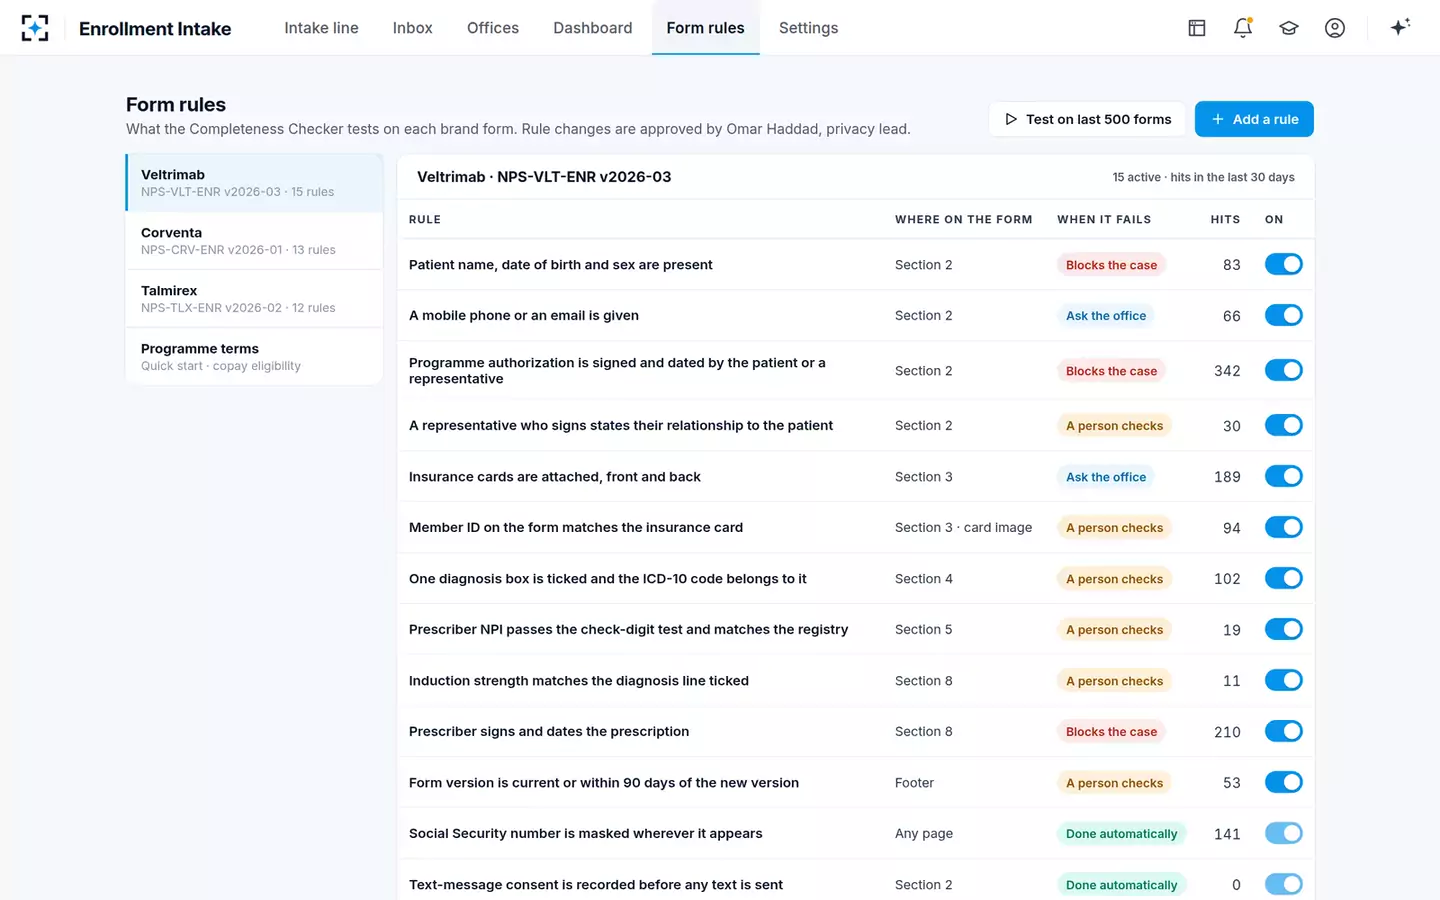Toggle the prescriber signs and dates rule

point(1284,731)
